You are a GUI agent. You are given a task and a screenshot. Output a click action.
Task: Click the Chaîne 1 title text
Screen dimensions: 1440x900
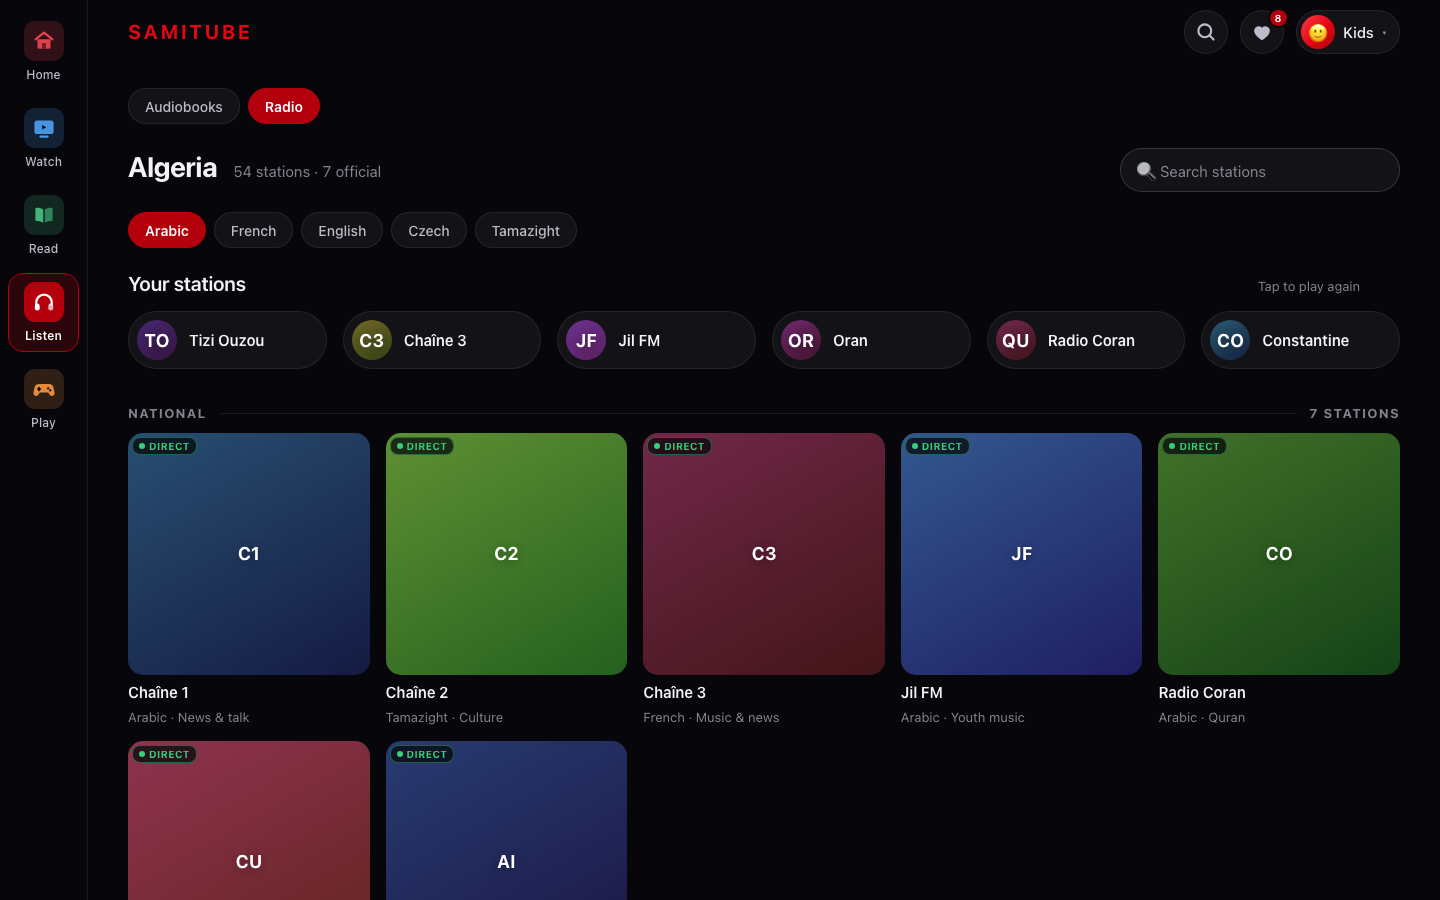[158, 692]
